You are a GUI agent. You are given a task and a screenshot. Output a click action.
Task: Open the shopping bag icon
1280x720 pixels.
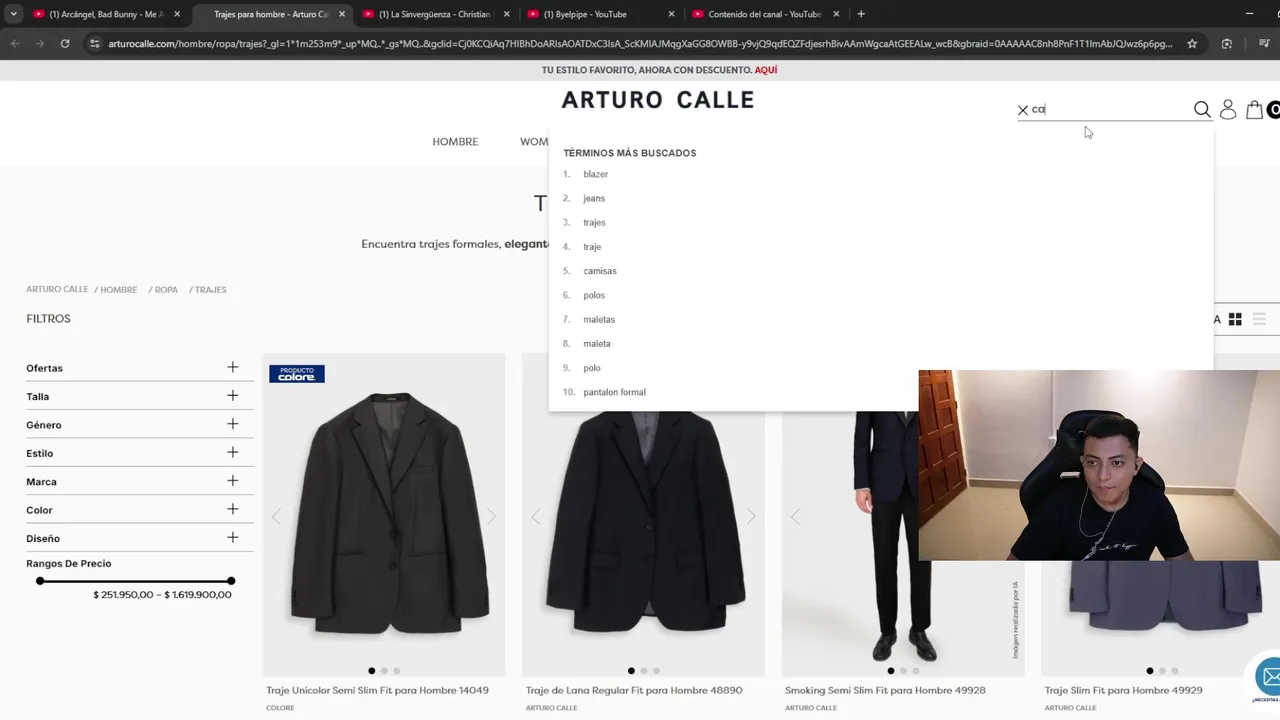click(1254, 110)
